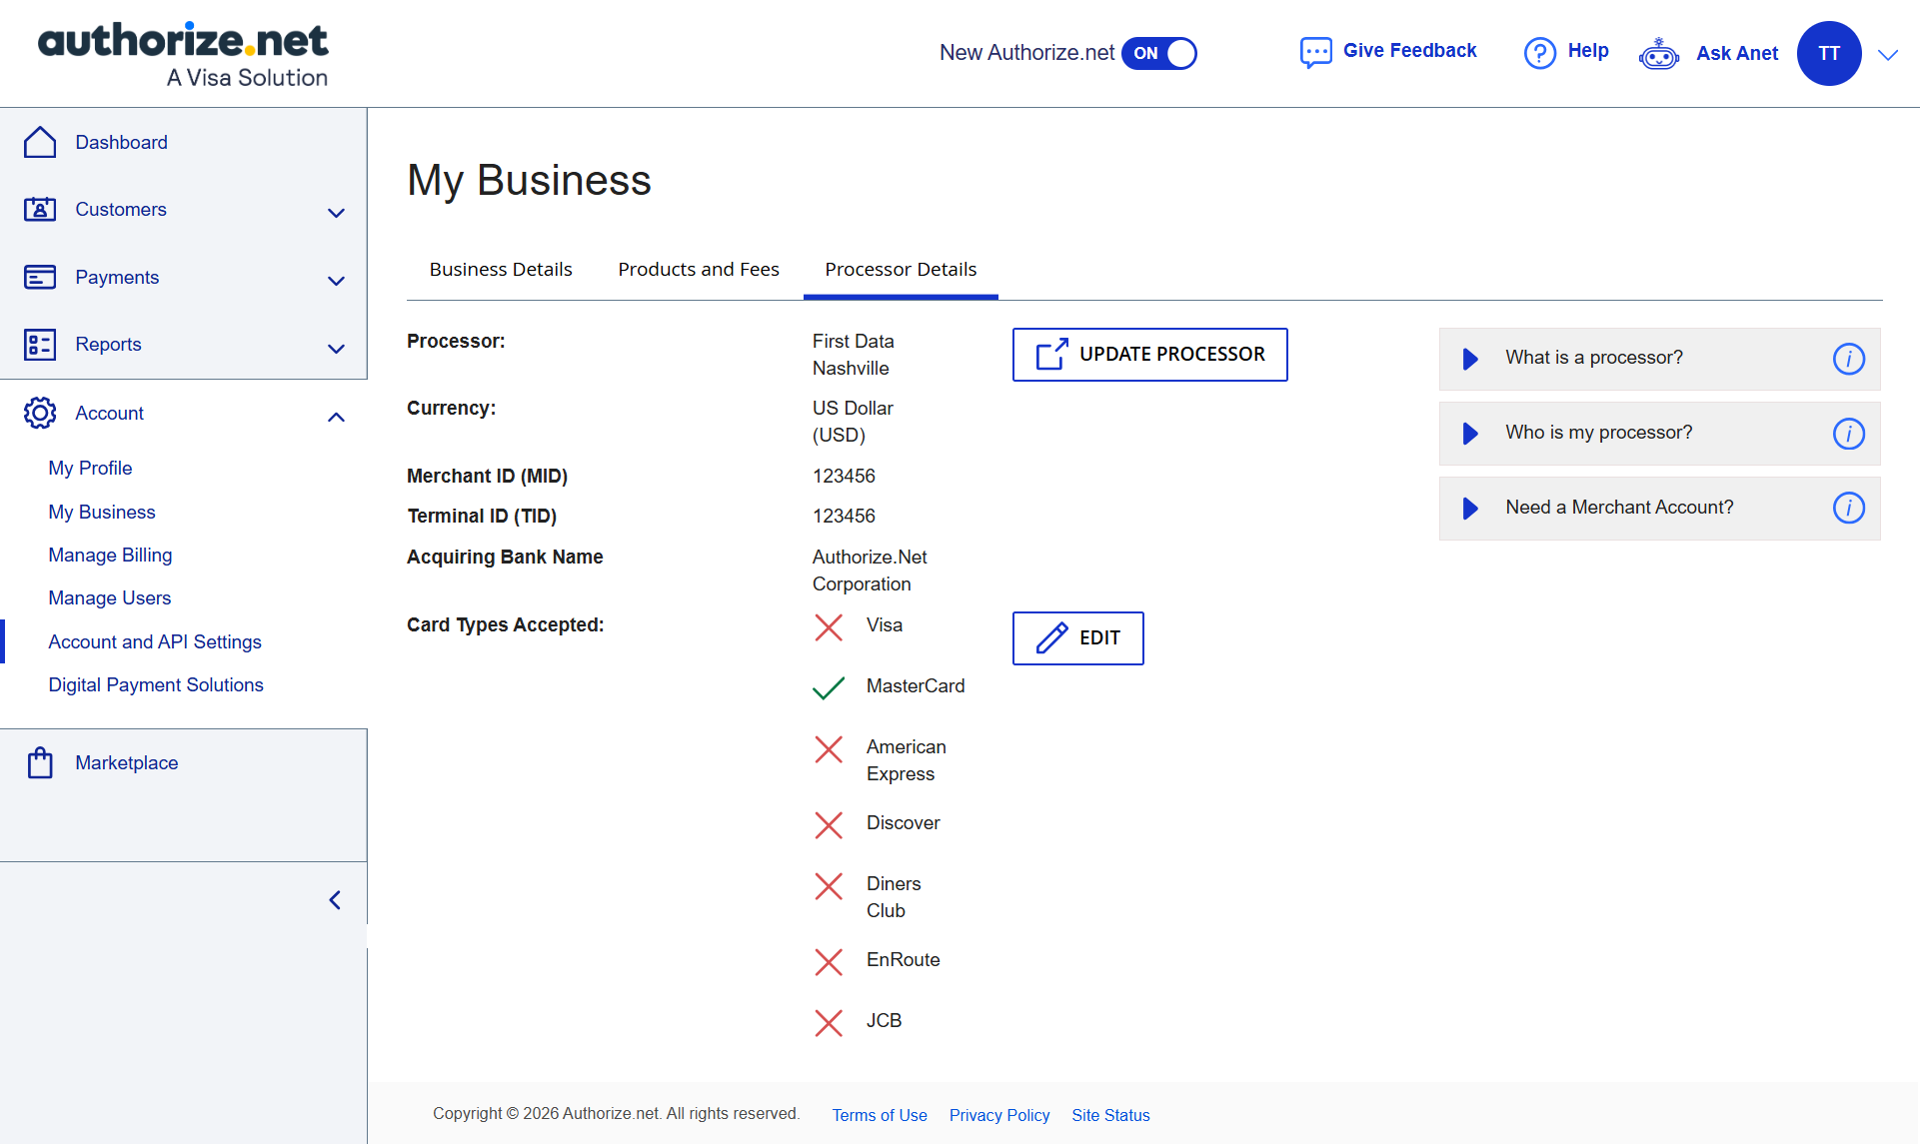Click the Account gear icon
1920x1144 pixels.
(40, 413)
